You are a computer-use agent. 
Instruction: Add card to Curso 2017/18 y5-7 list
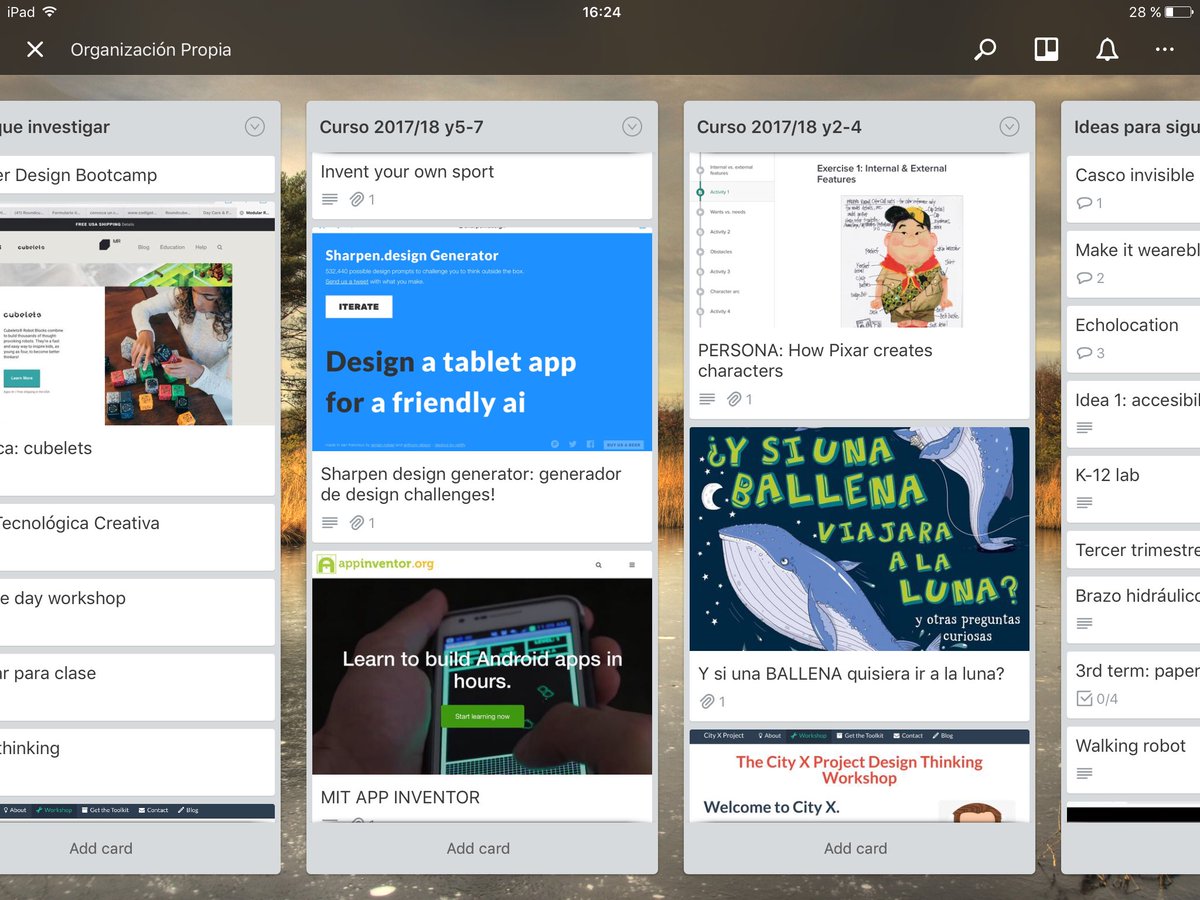(x=478, y=848)
